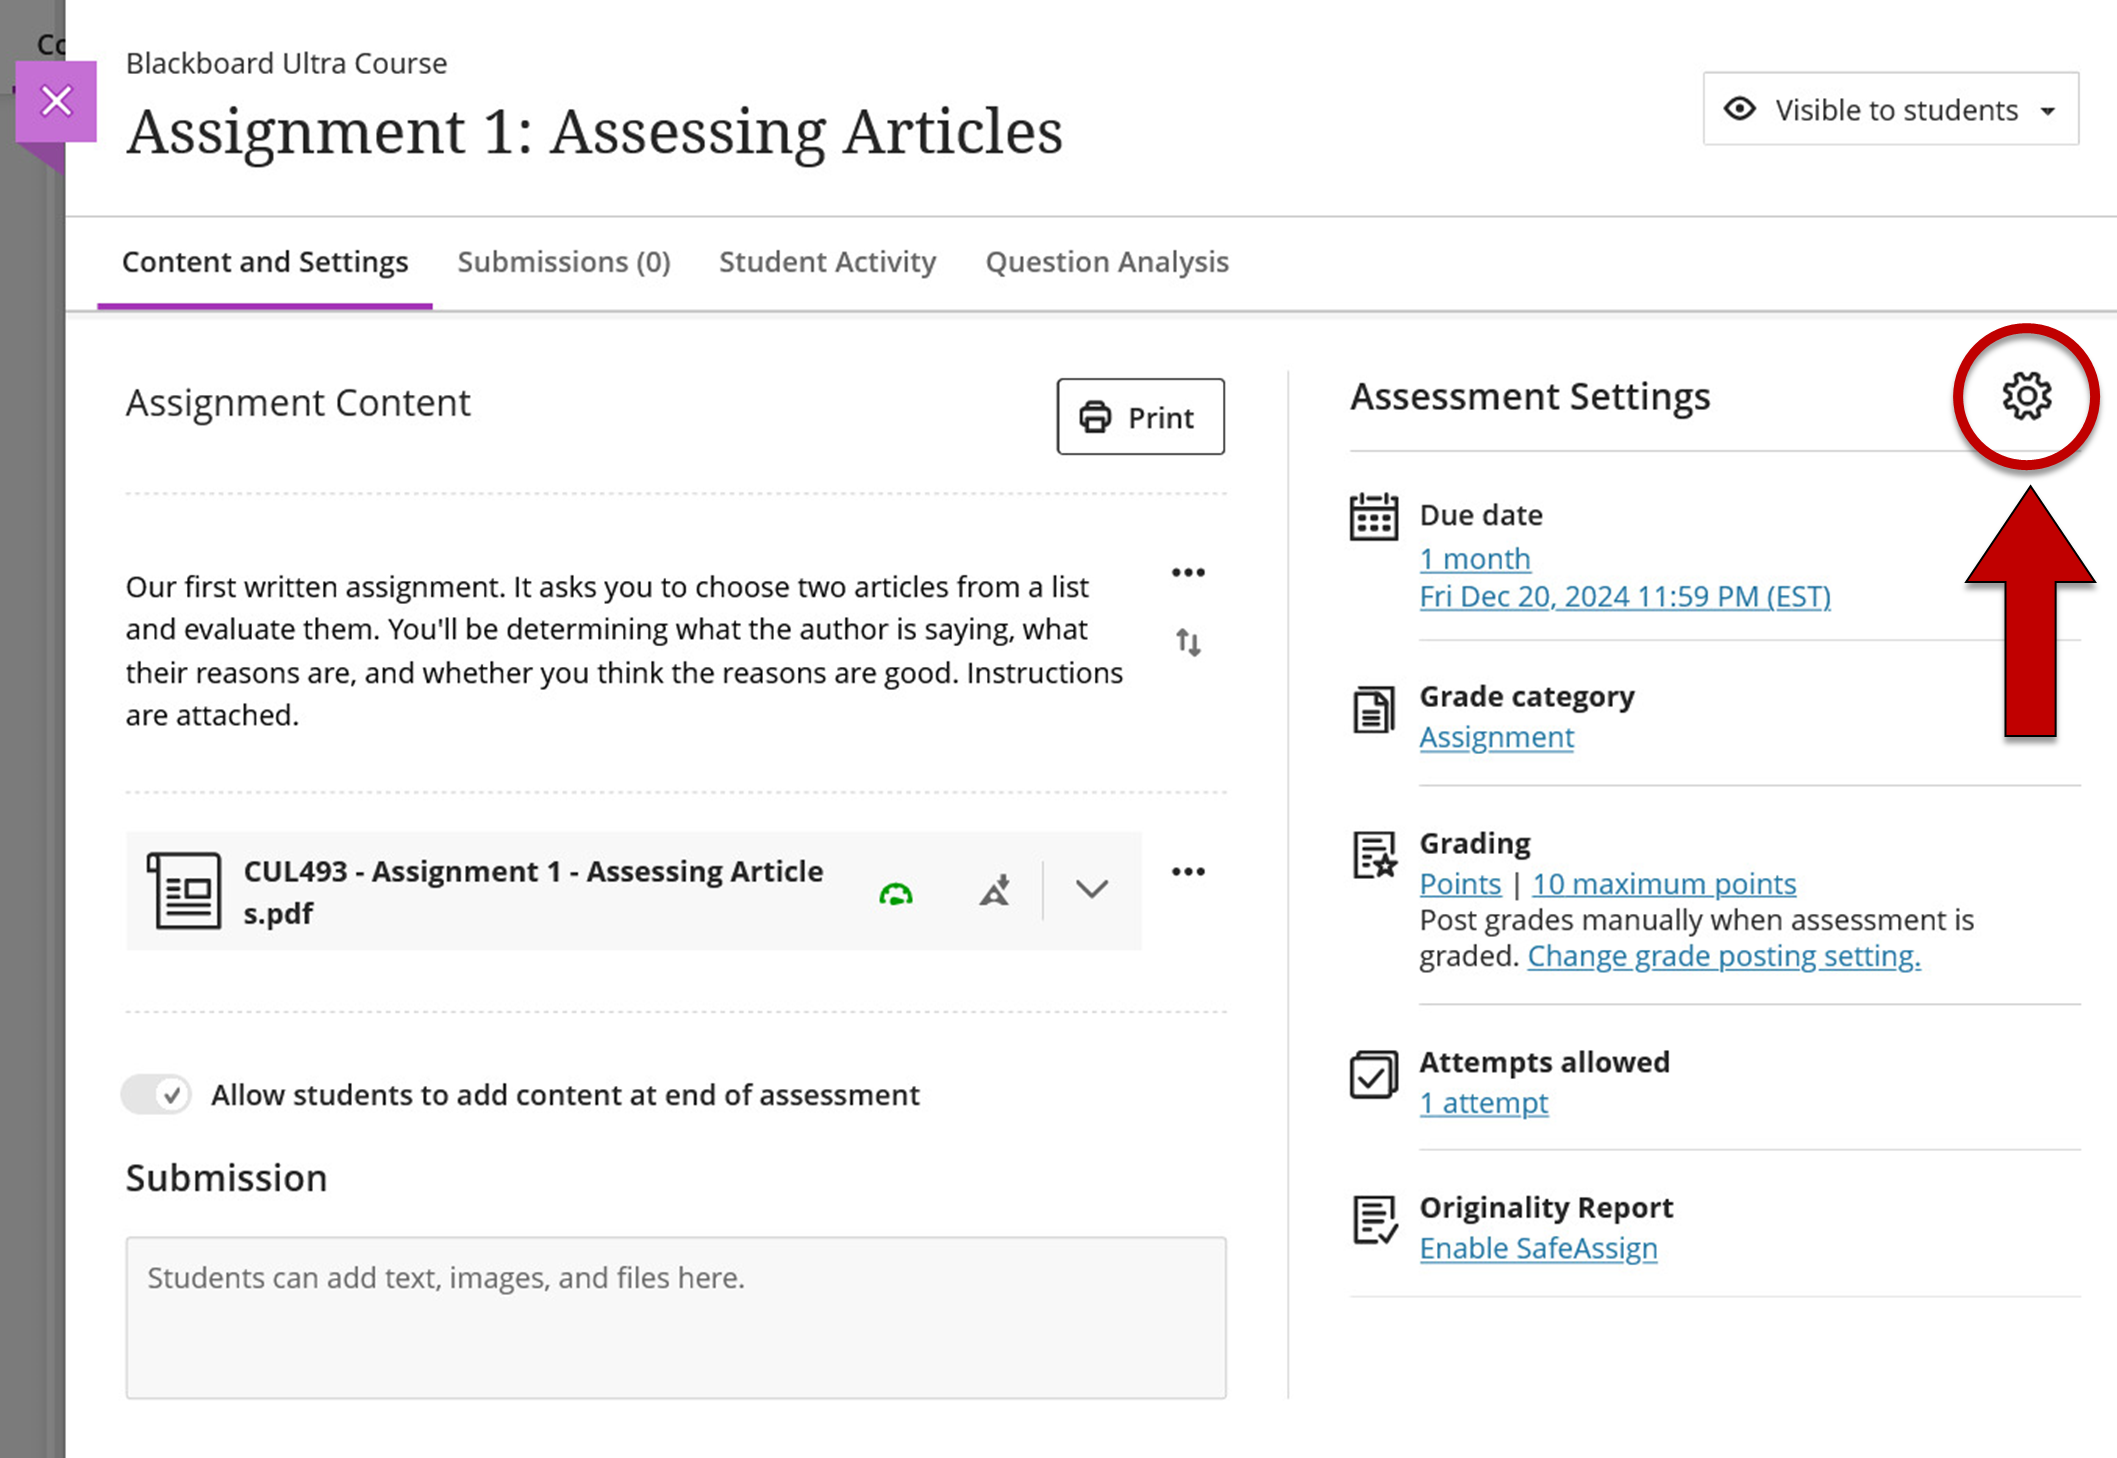Switch to the Submissions (0) tab
This screenshot has height=1458, width=2117.
(x=563, y=262)
